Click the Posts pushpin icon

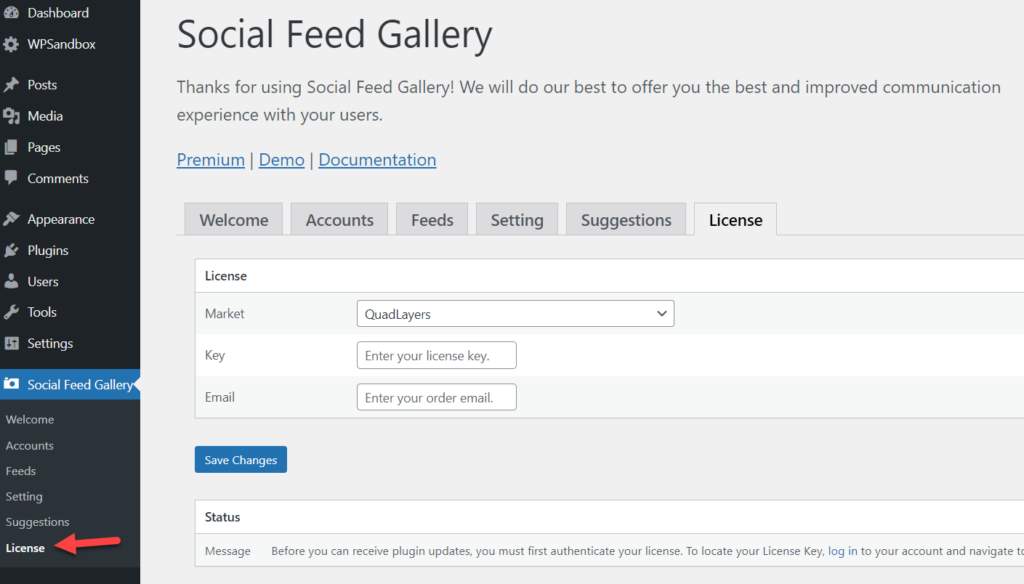11,84
